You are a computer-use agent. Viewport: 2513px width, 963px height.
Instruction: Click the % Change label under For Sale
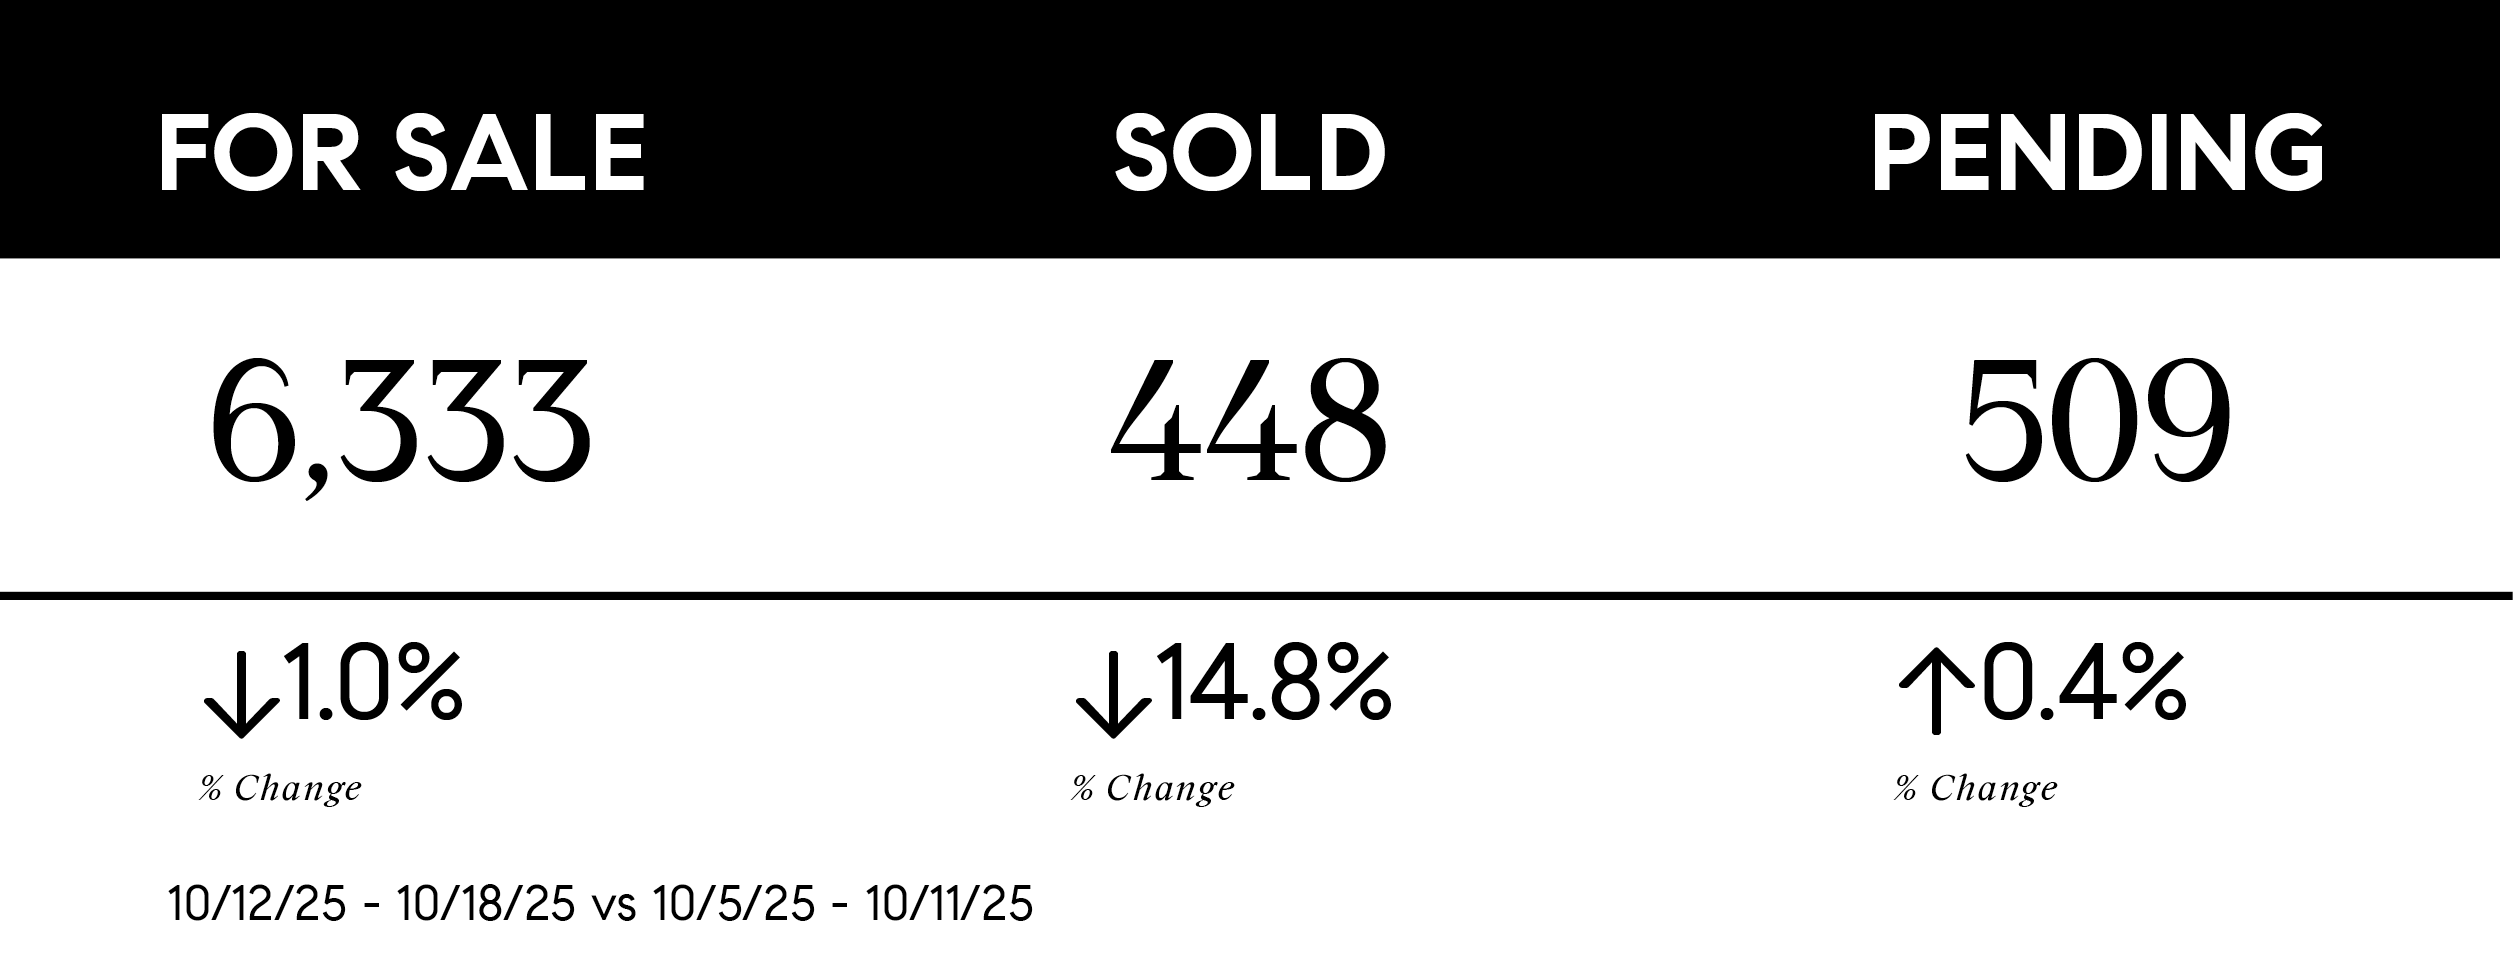point(281,789)
